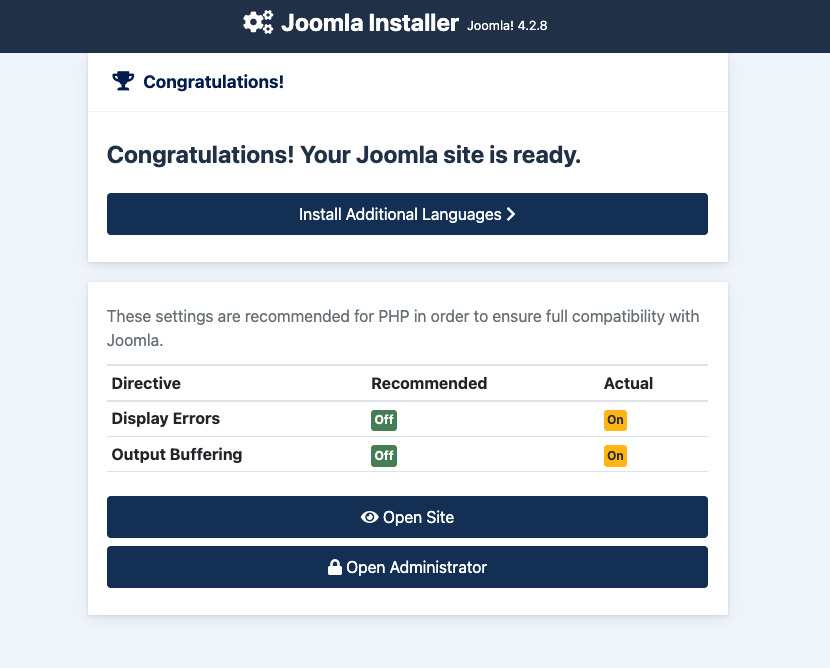Click the gears icon beside Joomla Installer
The image size is (830, 668).
pyautogui.click(x=258, y=22)
